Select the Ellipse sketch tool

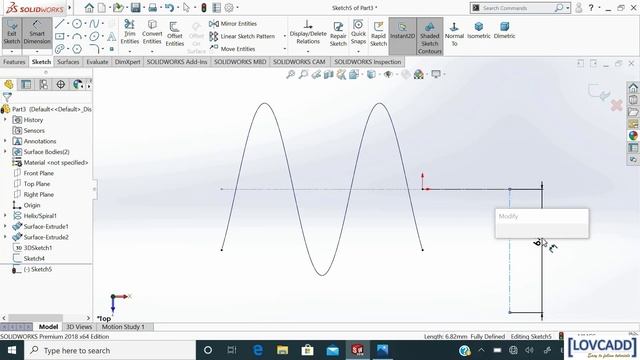(x=94, y=36)
